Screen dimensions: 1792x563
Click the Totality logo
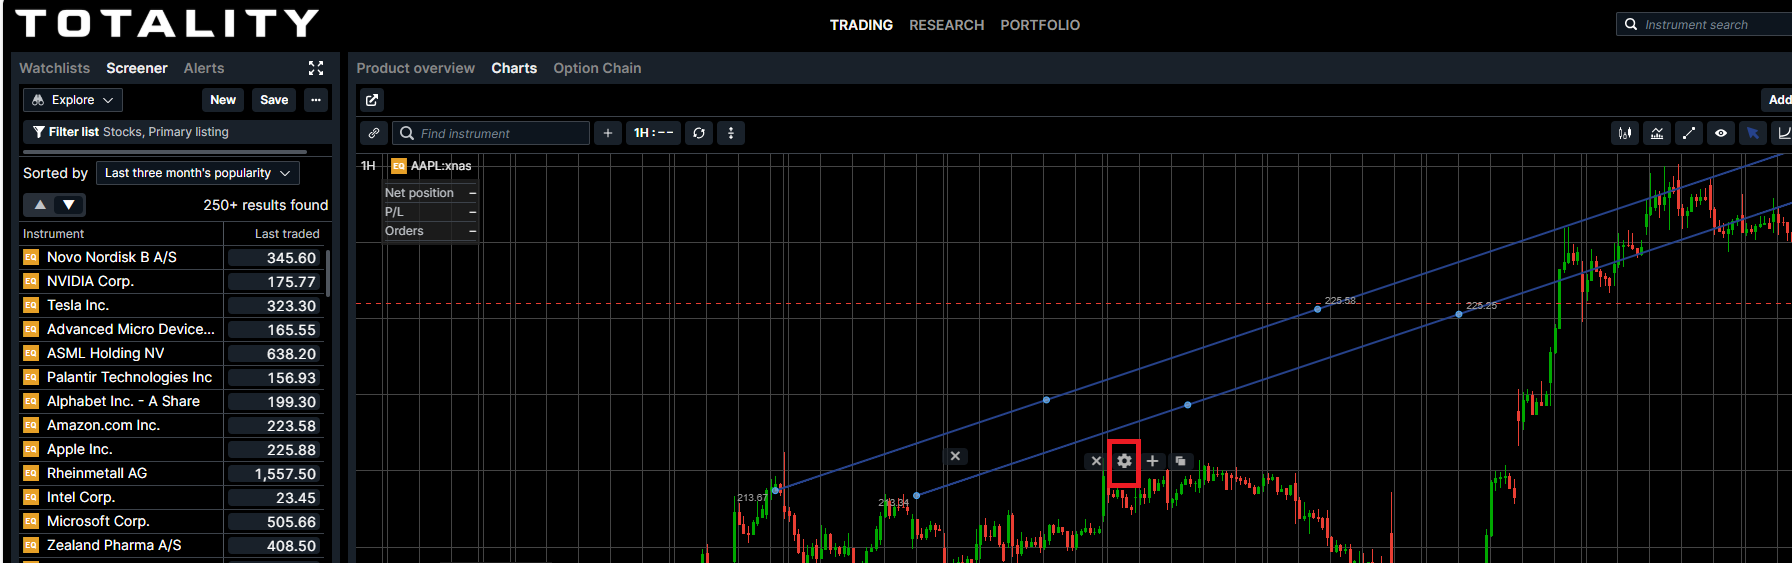click(x=167, y=24)
